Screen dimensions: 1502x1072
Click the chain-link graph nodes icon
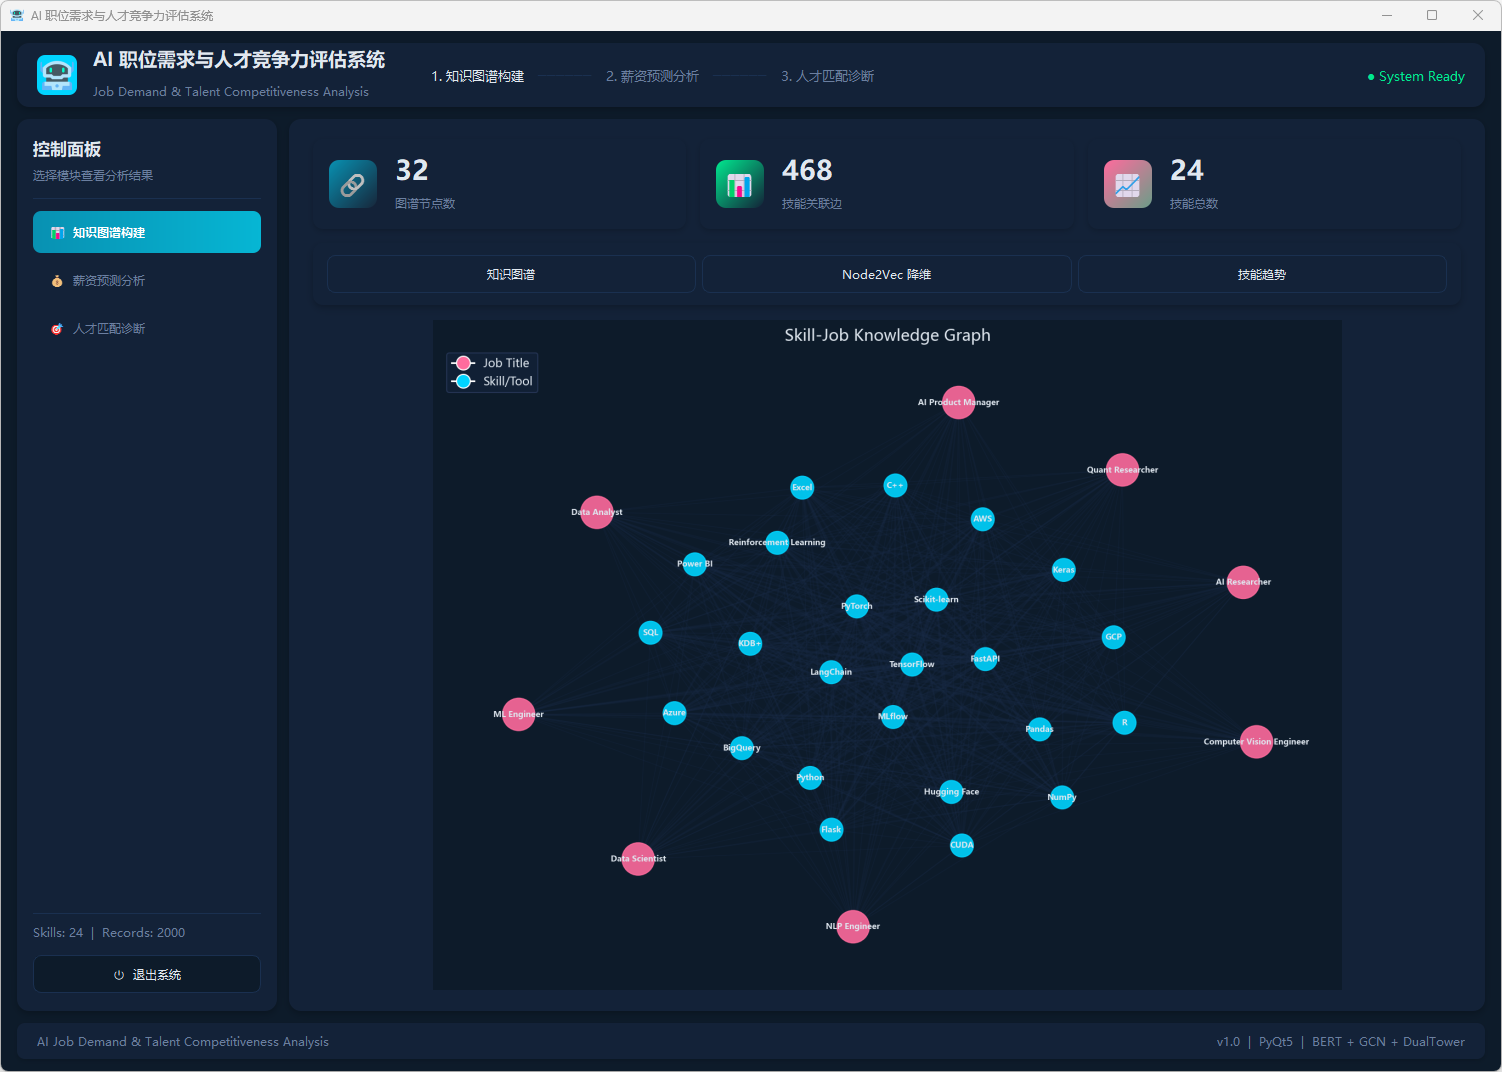pos(353,184)
